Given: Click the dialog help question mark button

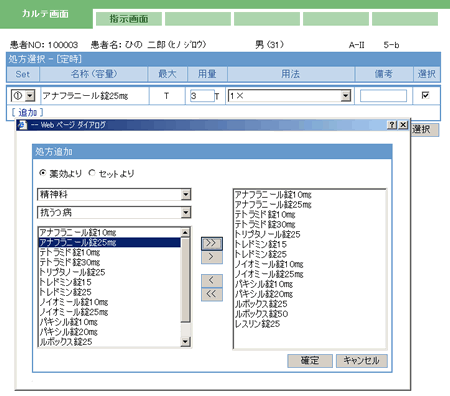Looking at the screenshot, I should point(392,125).
